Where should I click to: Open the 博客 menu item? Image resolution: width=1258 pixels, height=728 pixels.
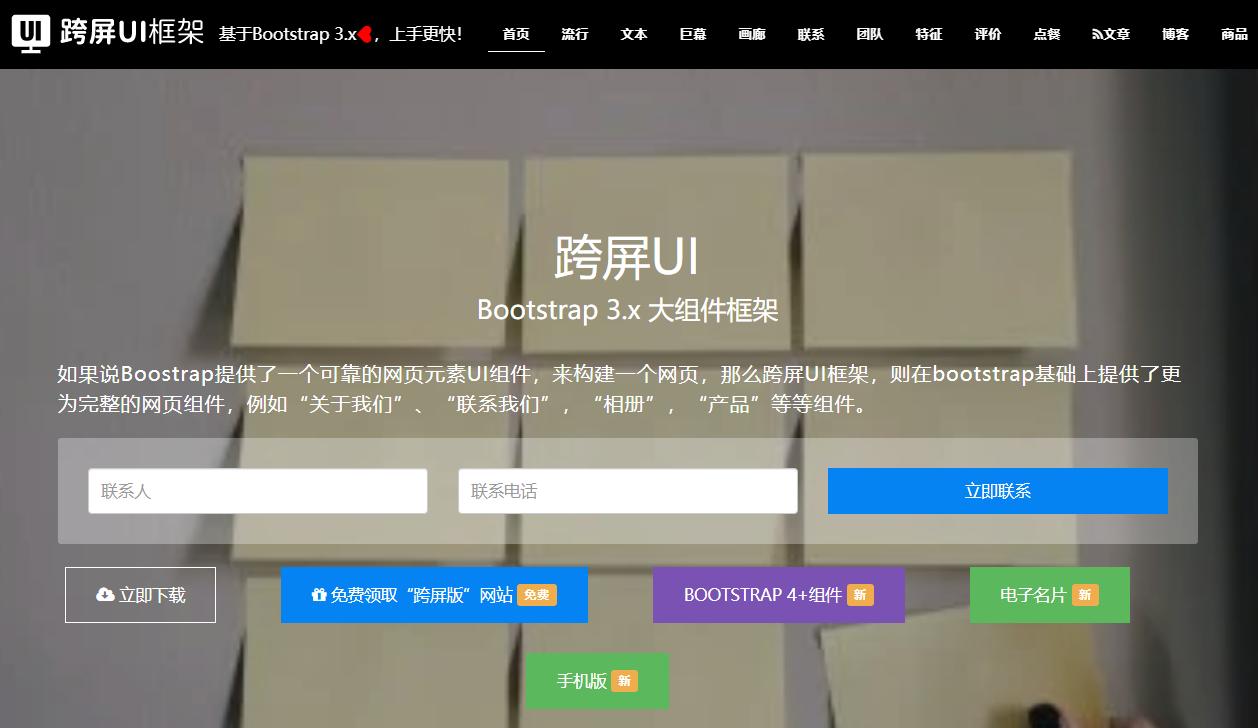1174,33
